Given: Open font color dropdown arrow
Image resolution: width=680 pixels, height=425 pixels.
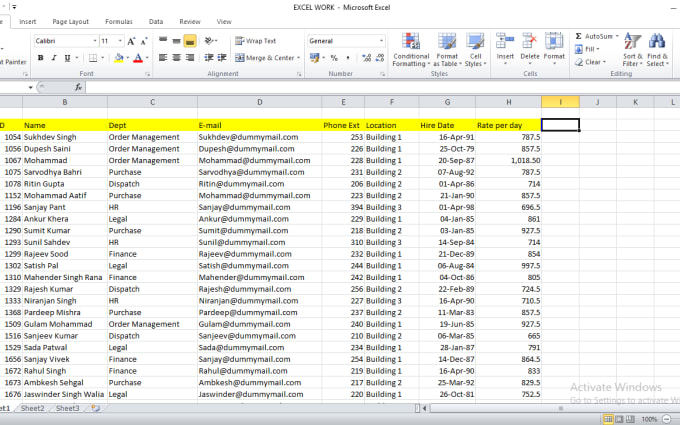Looking at the screenshot, I should click(147, 58).
